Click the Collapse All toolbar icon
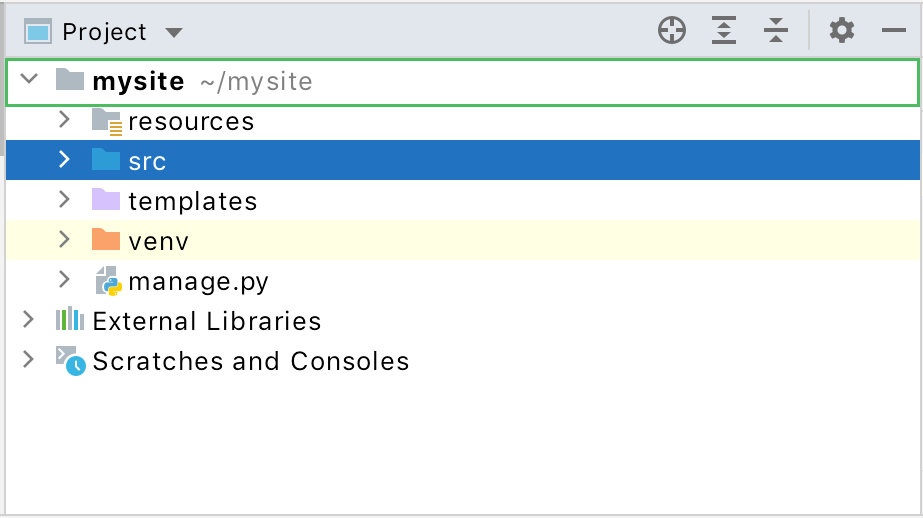The height and width of the screenshot is (518, 923). (776, 31)
